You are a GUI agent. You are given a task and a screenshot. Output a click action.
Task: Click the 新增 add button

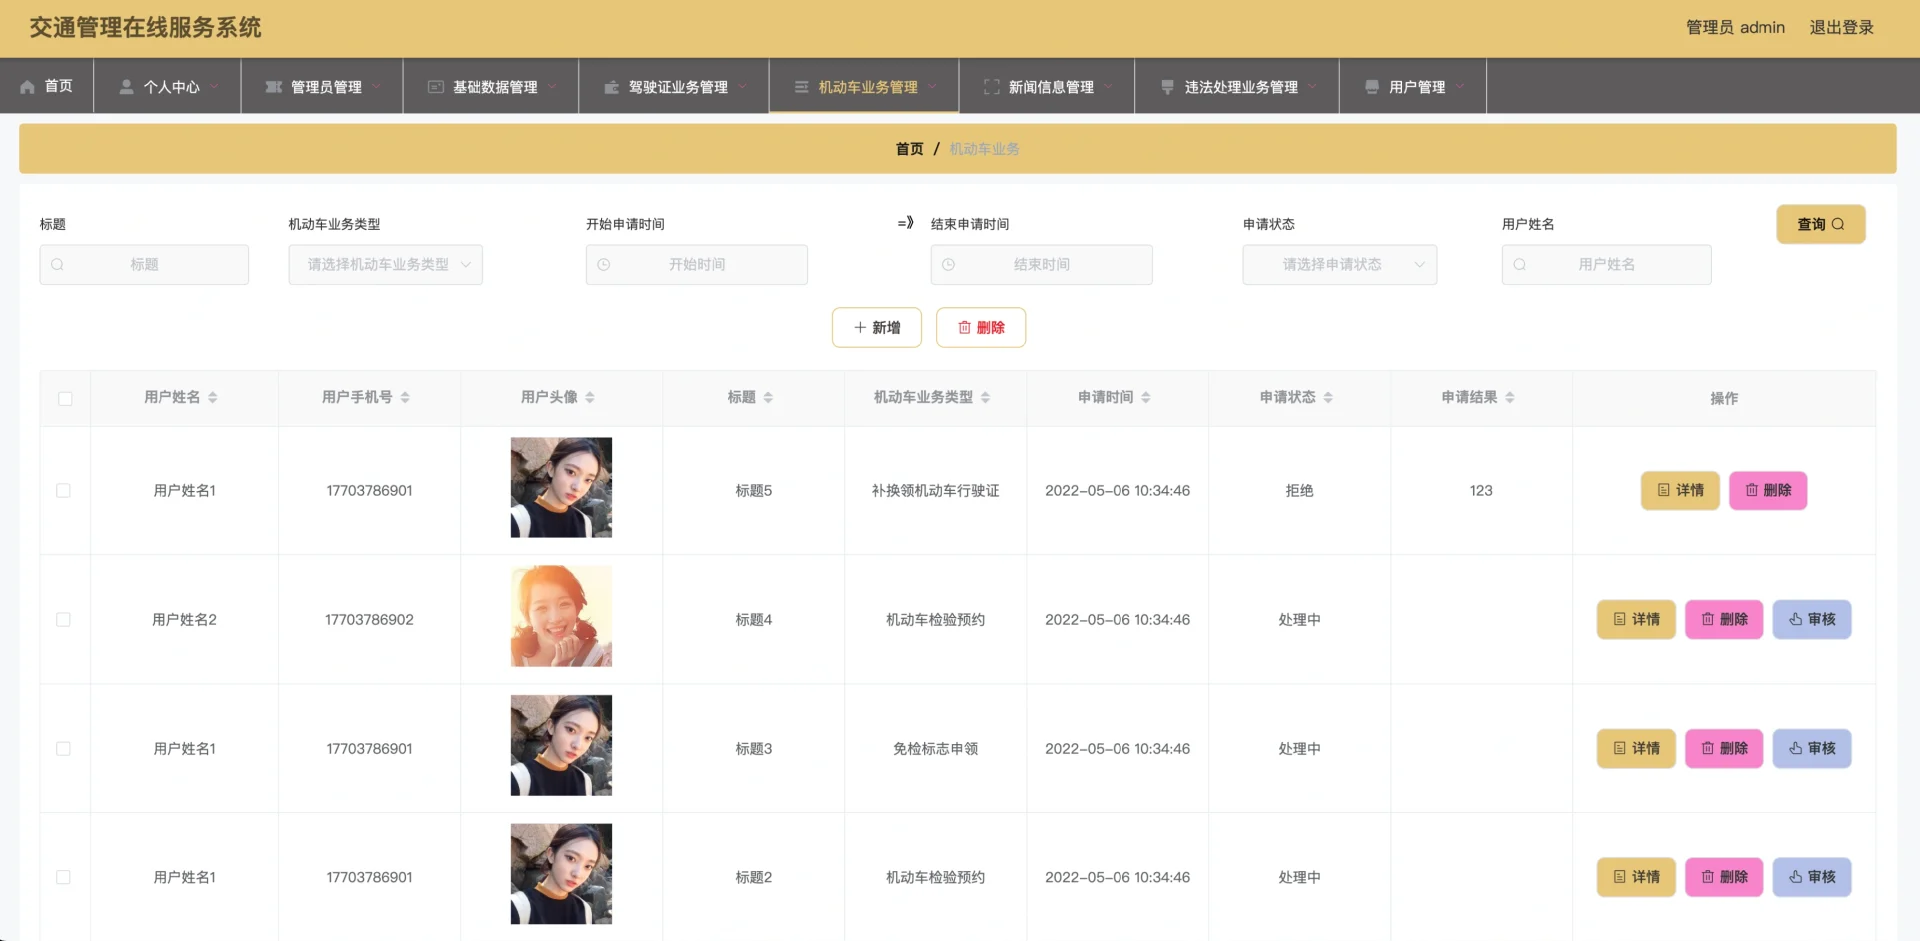[x=876, y=328]
